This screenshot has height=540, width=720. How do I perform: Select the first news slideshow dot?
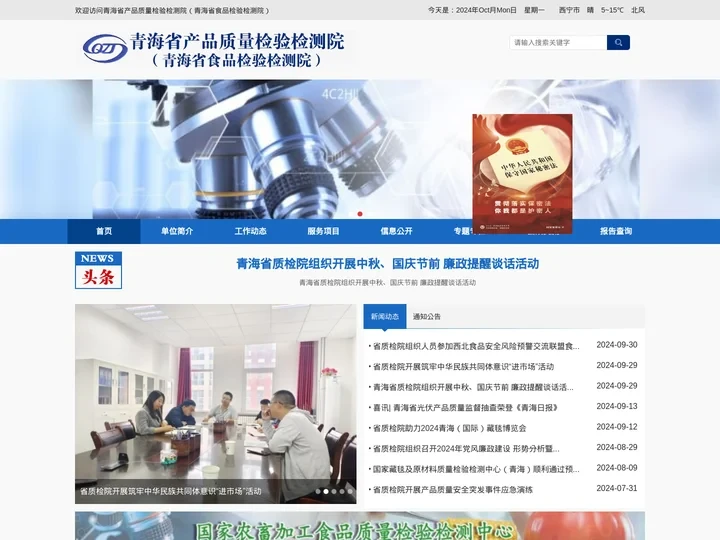click(x=318, y=491)
